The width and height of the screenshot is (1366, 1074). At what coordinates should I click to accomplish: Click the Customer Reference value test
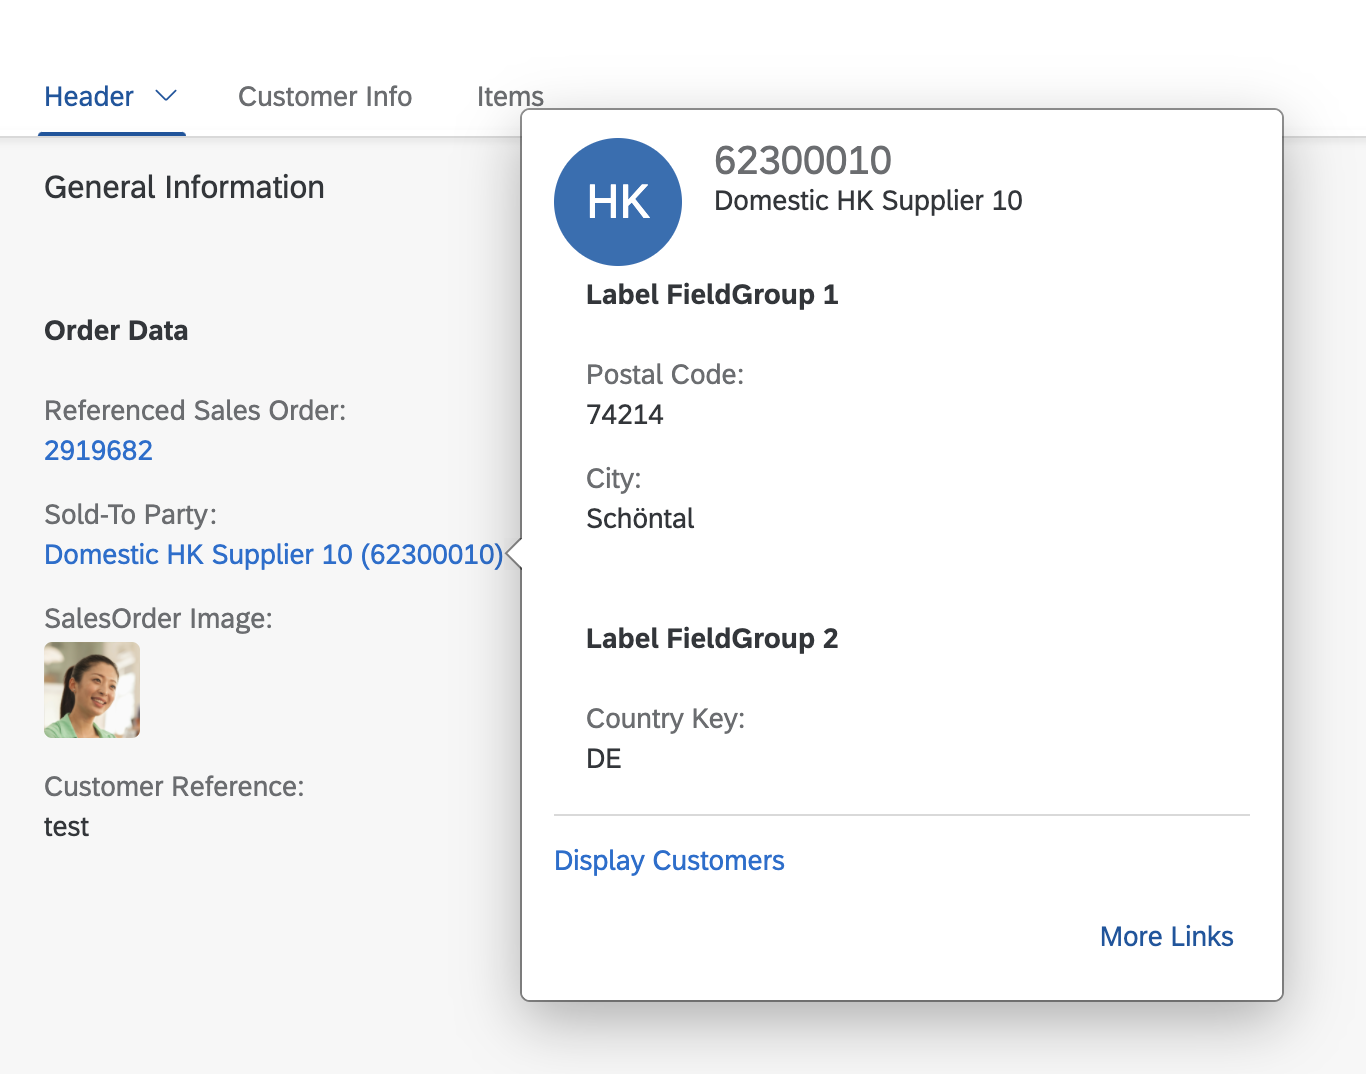coord(67,827)
